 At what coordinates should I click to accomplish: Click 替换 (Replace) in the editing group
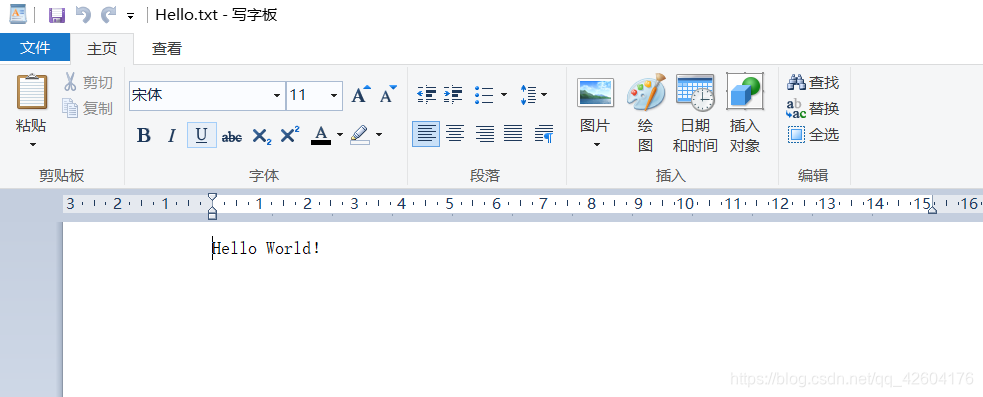click(812, 109)
